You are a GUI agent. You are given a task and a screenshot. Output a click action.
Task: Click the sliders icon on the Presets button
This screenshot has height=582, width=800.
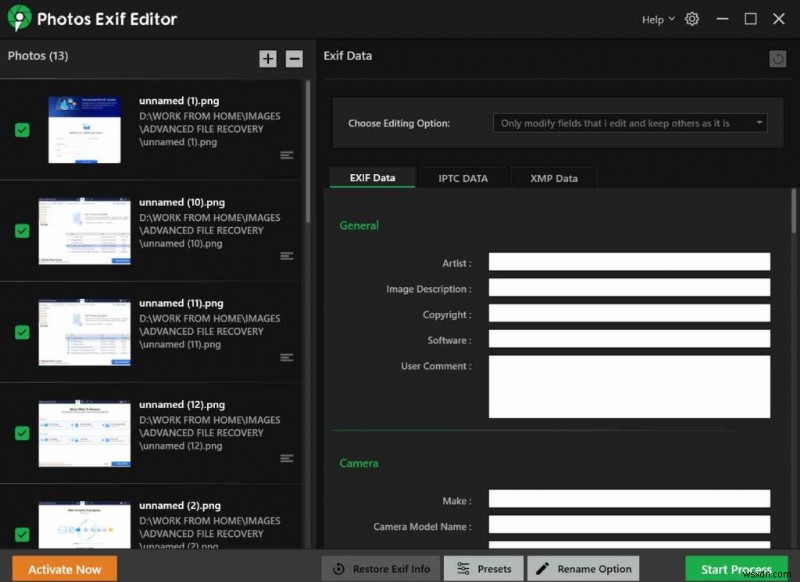point(464,567)
